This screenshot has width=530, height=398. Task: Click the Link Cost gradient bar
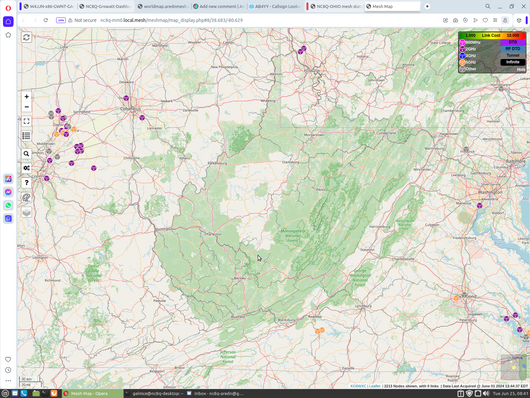click(492, 35)
